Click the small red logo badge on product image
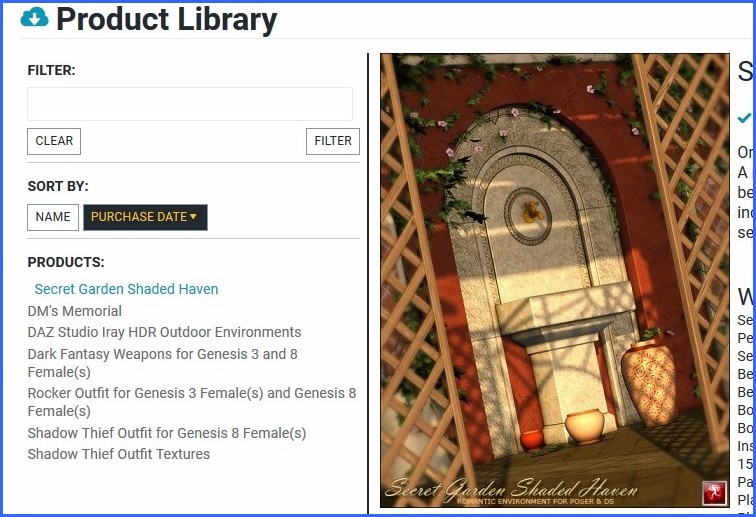The image size is (756, 517). 714,493
